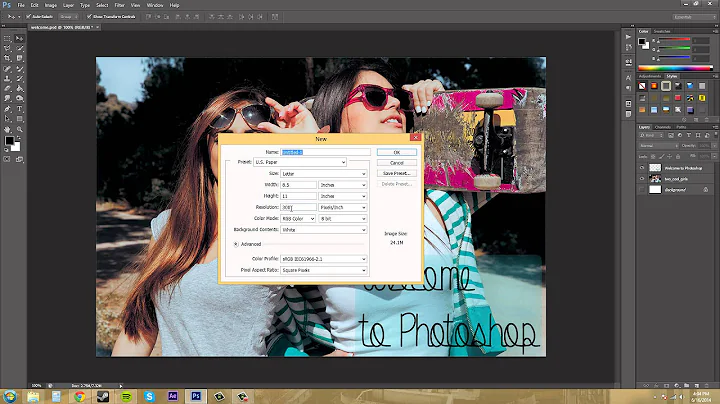Screen dimensions: 720x404
Task: Click the screen mode icon in toolbox
Action: [x=19, y=159]
